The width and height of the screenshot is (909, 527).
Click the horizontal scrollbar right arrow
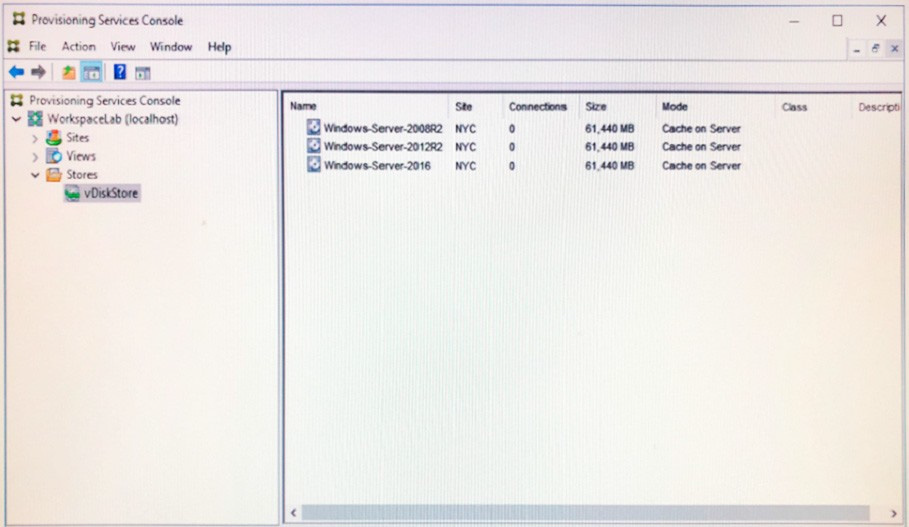point(893,513)
